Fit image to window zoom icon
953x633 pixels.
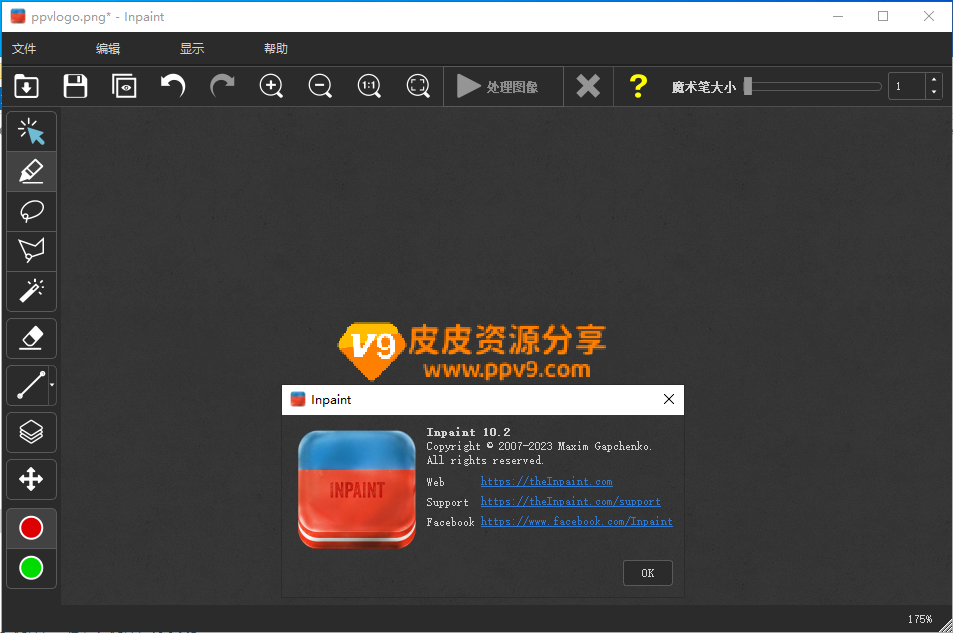coord(418,86)
